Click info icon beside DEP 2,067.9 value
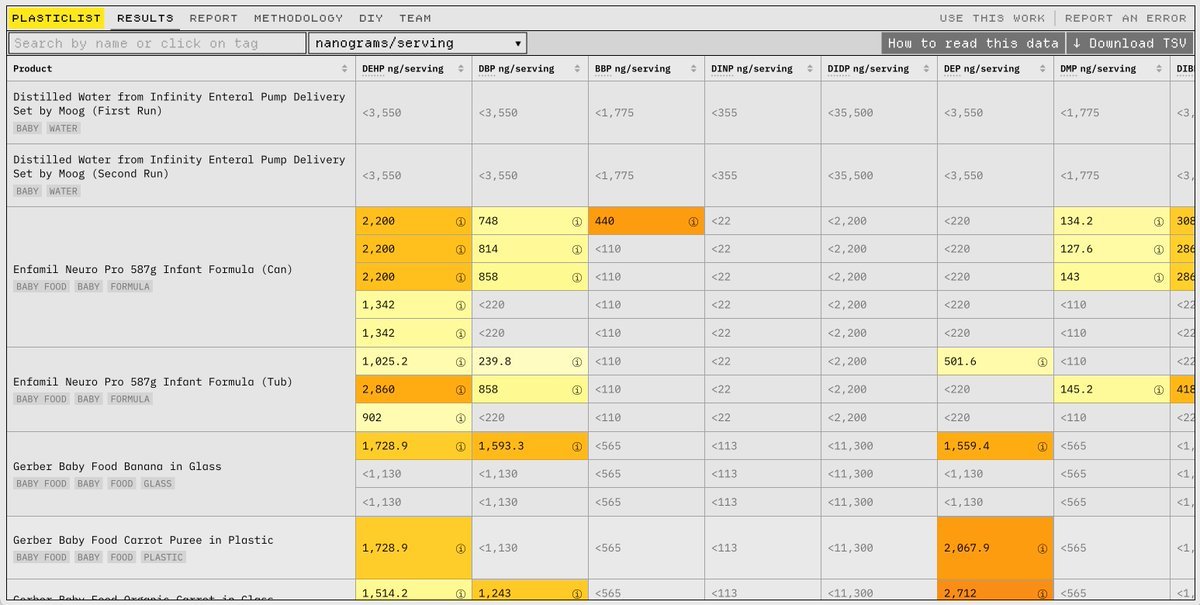This screenshot has width=1200, height=605. [1041, 548]
